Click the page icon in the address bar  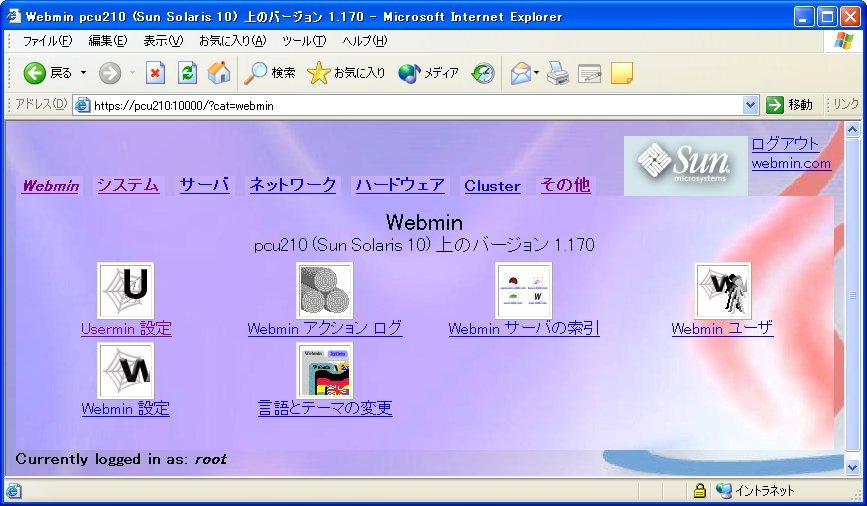point(82,105)
